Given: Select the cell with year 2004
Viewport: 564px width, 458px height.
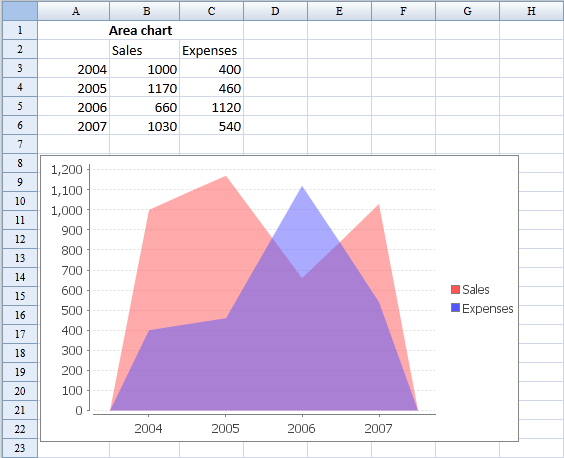Looking at the screenshot, I should pos(74,68).
